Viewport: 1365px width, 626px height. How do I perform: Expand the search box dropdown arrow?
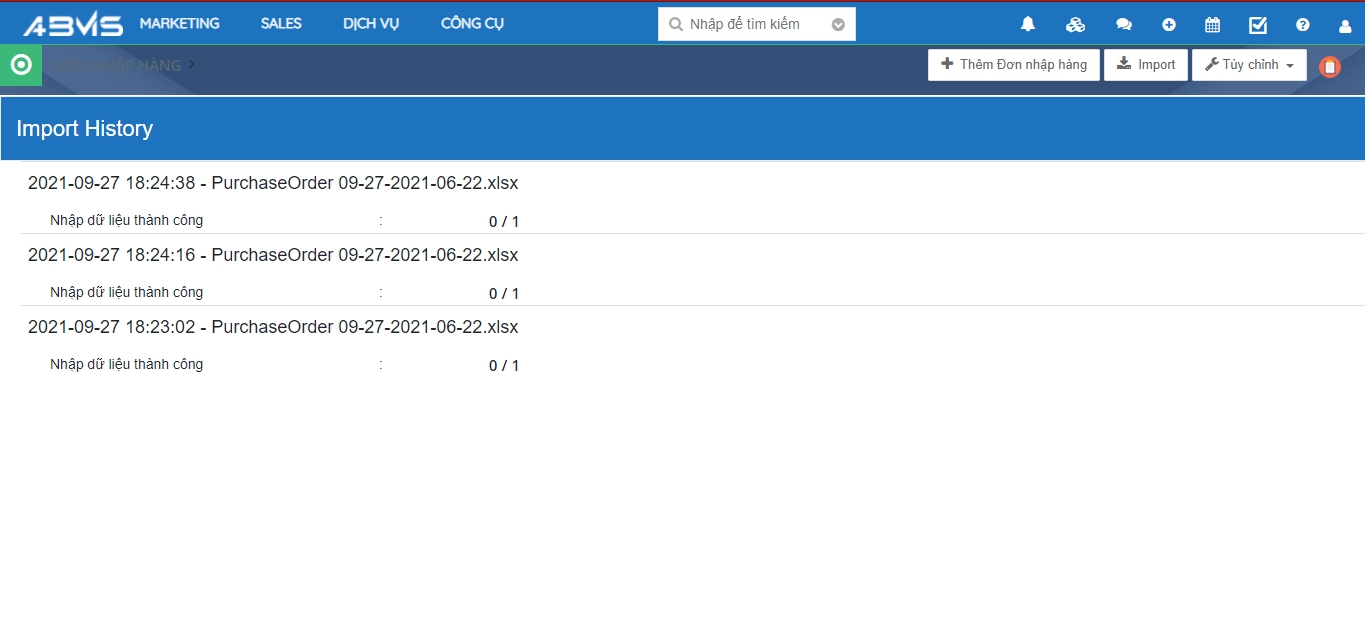838,25
